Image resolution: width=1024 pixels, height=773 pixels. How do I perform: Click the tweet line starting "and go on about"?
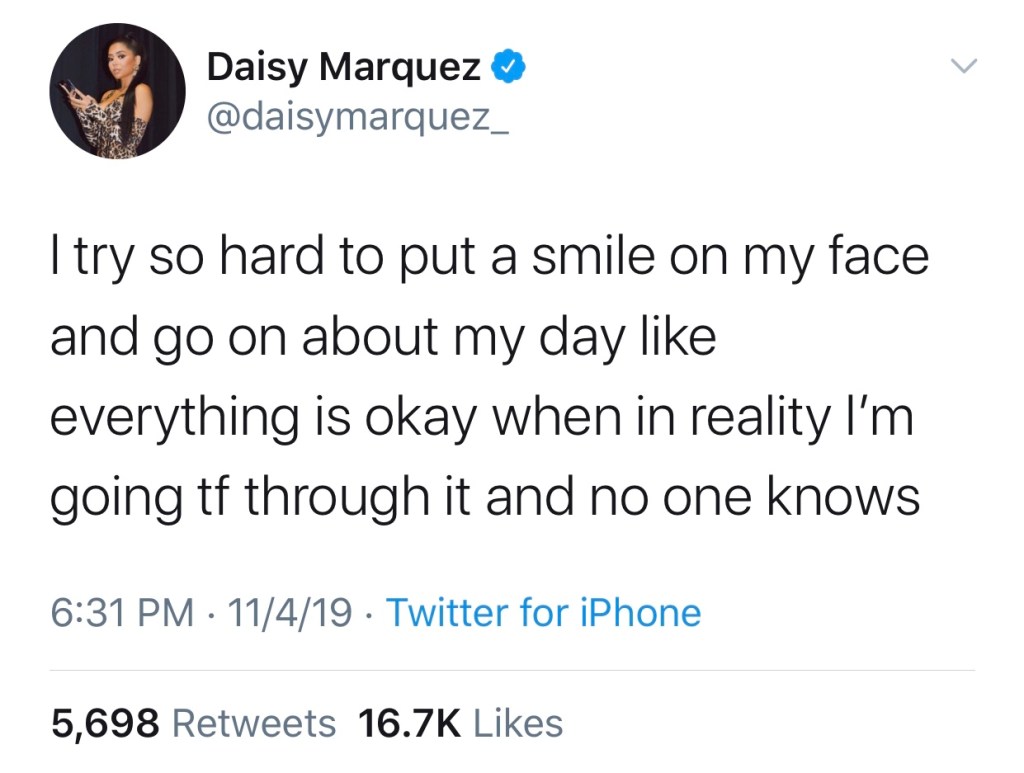[384, 337]
